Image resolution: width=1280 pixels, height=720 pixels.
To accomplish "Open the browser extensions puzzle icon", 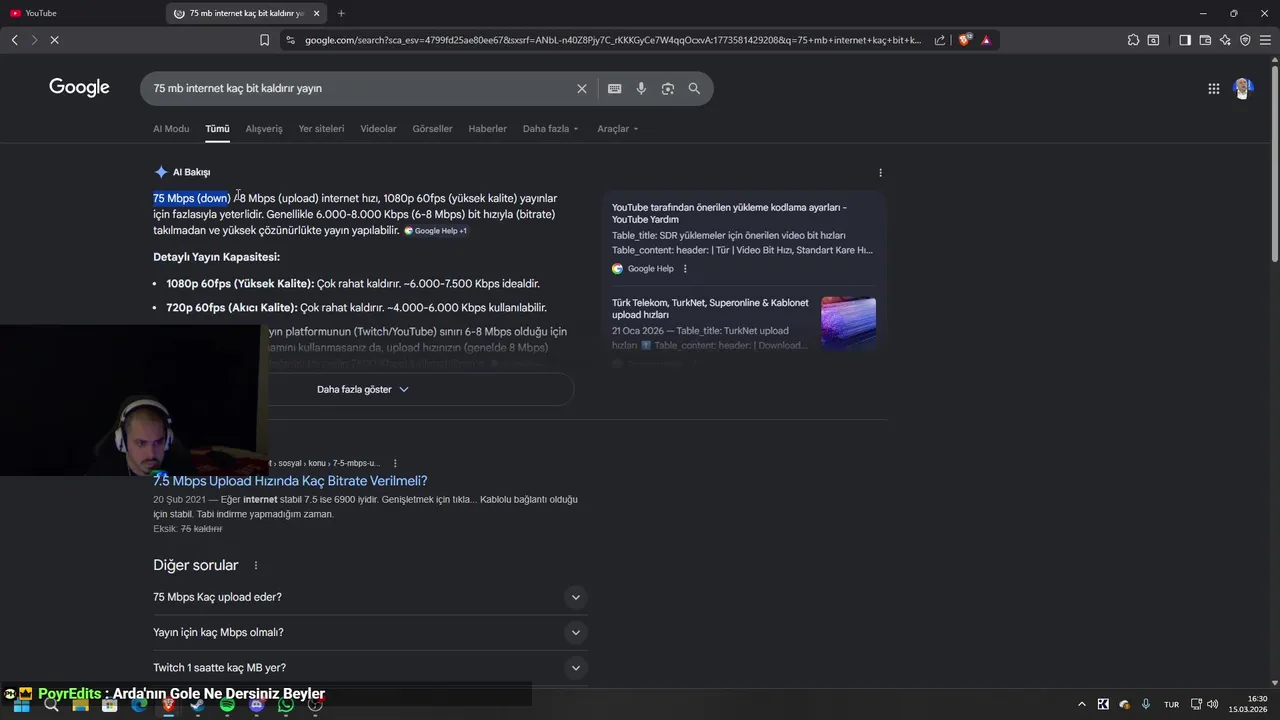I will (1133, 40).
